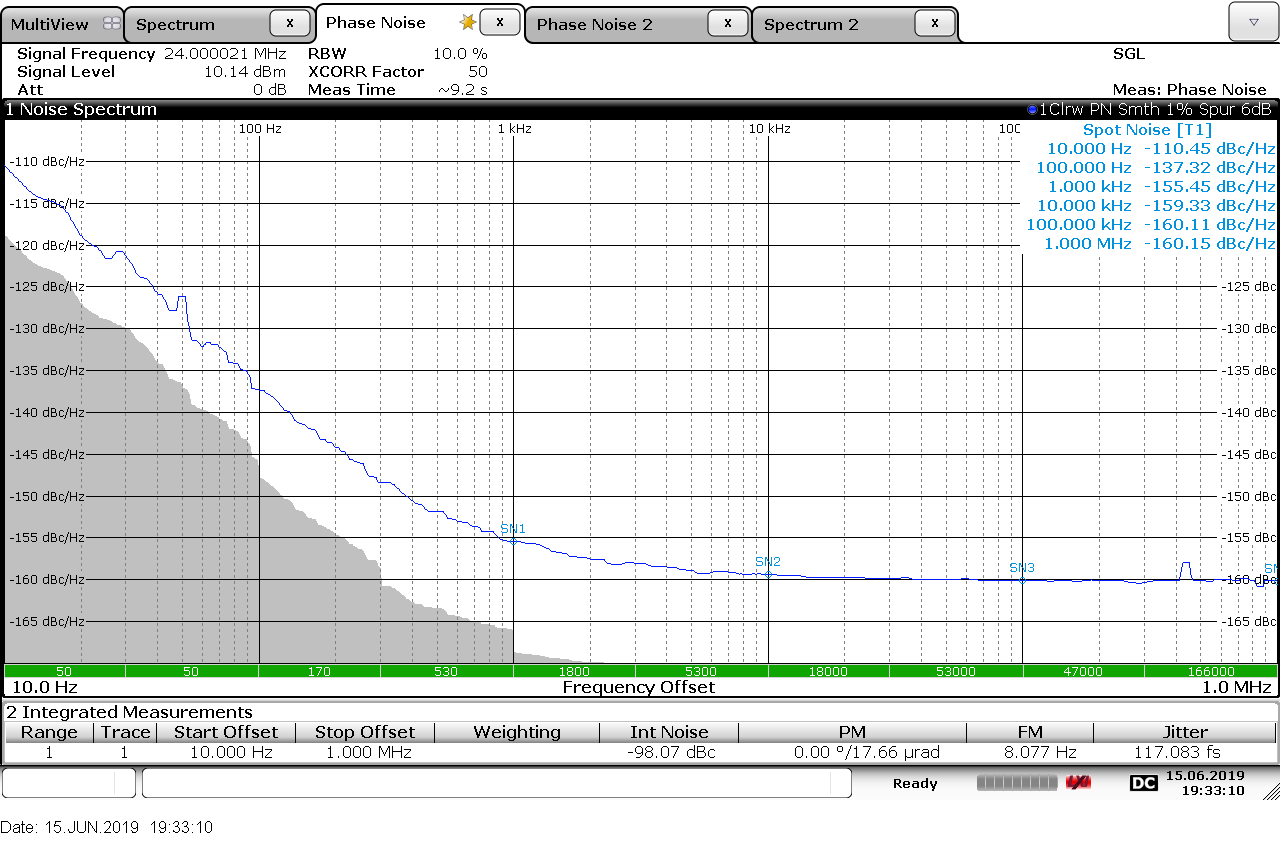Click the 1.000 kHz spot noise row

tap(1162, 187)
